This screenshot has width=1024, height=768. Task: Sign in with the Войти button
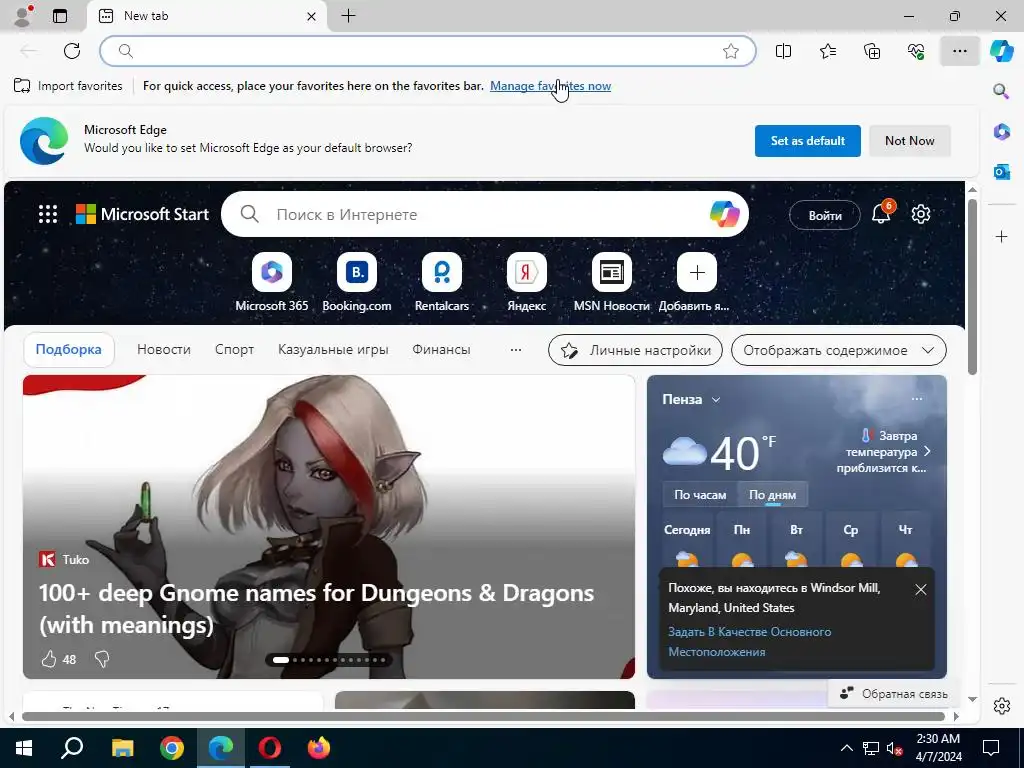(825, 215)
